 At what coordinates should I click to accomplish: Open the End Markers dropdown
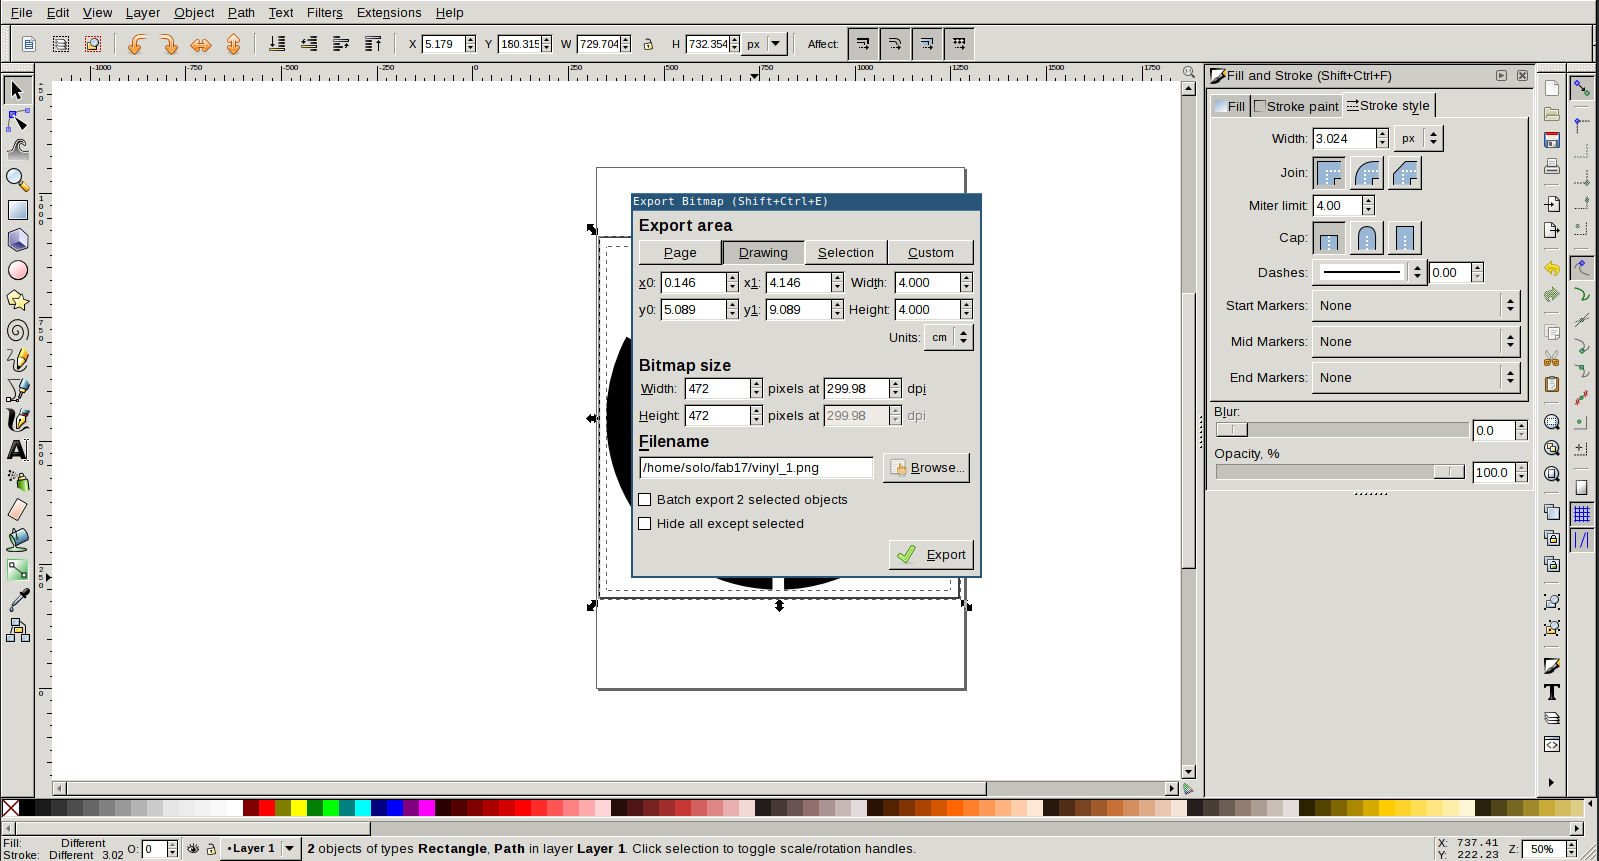[x=1416, y=378]
